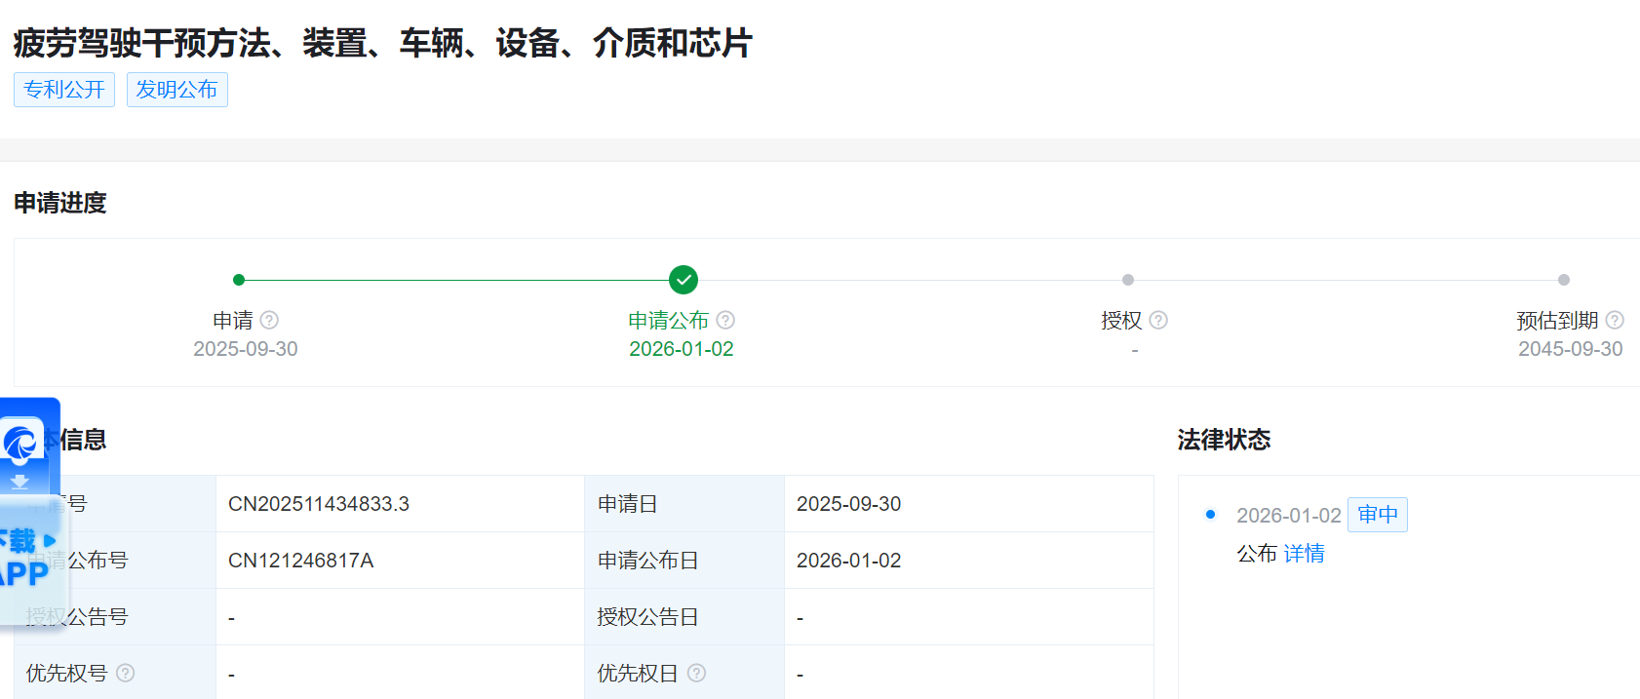This screenshot has height=699, width=1640.
Task: Click application number CN202511434833.3
Action: (x=319, y=504)
